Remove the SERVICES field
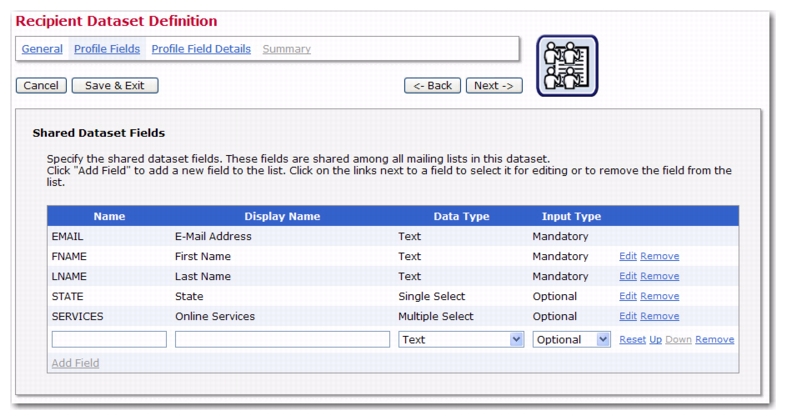This screenshot has width=786, height=420. (660, 316)
